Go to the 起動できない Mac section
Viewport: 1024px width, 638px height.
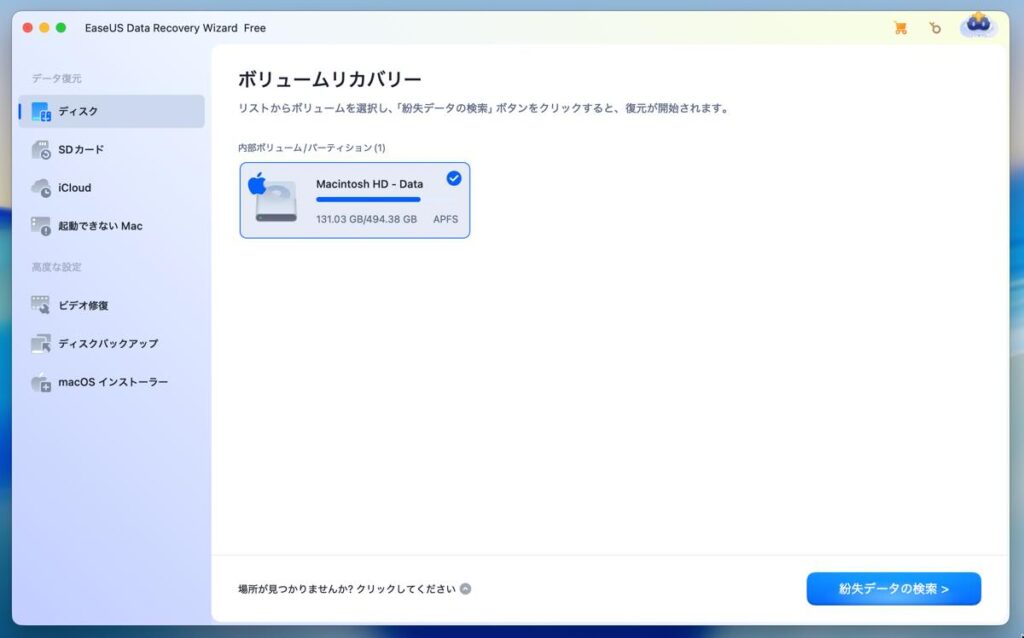(100, 226)
